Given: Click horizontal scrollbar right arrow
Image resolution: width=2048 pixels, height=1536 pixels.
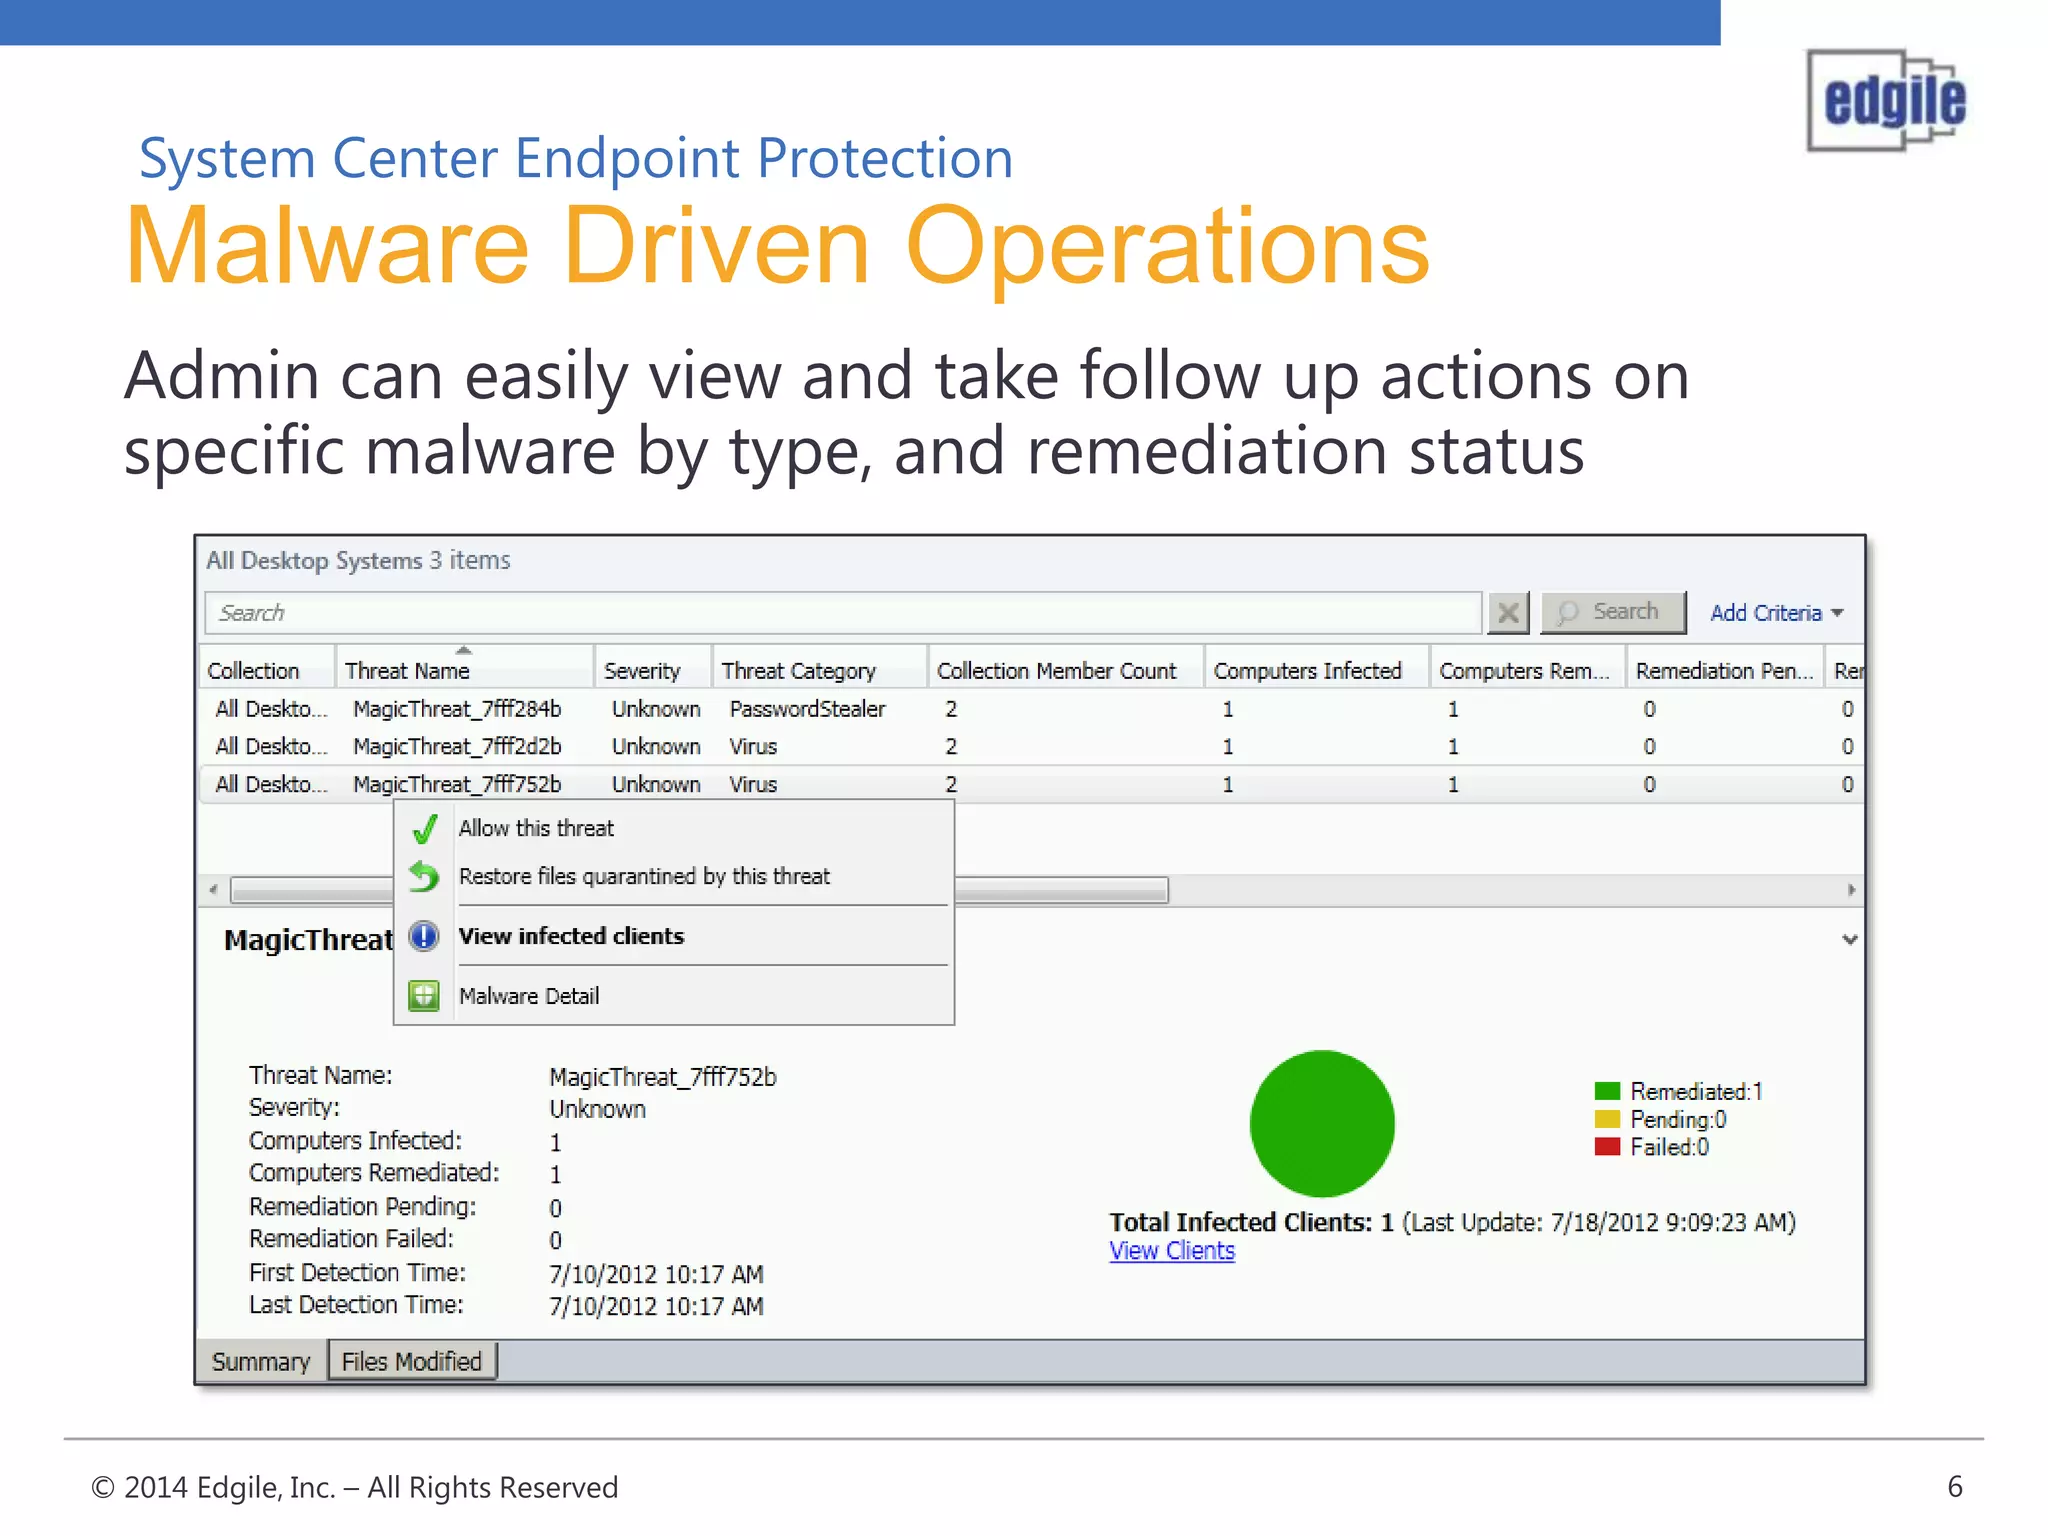Looking at the screenshot, I should 1852,890.
